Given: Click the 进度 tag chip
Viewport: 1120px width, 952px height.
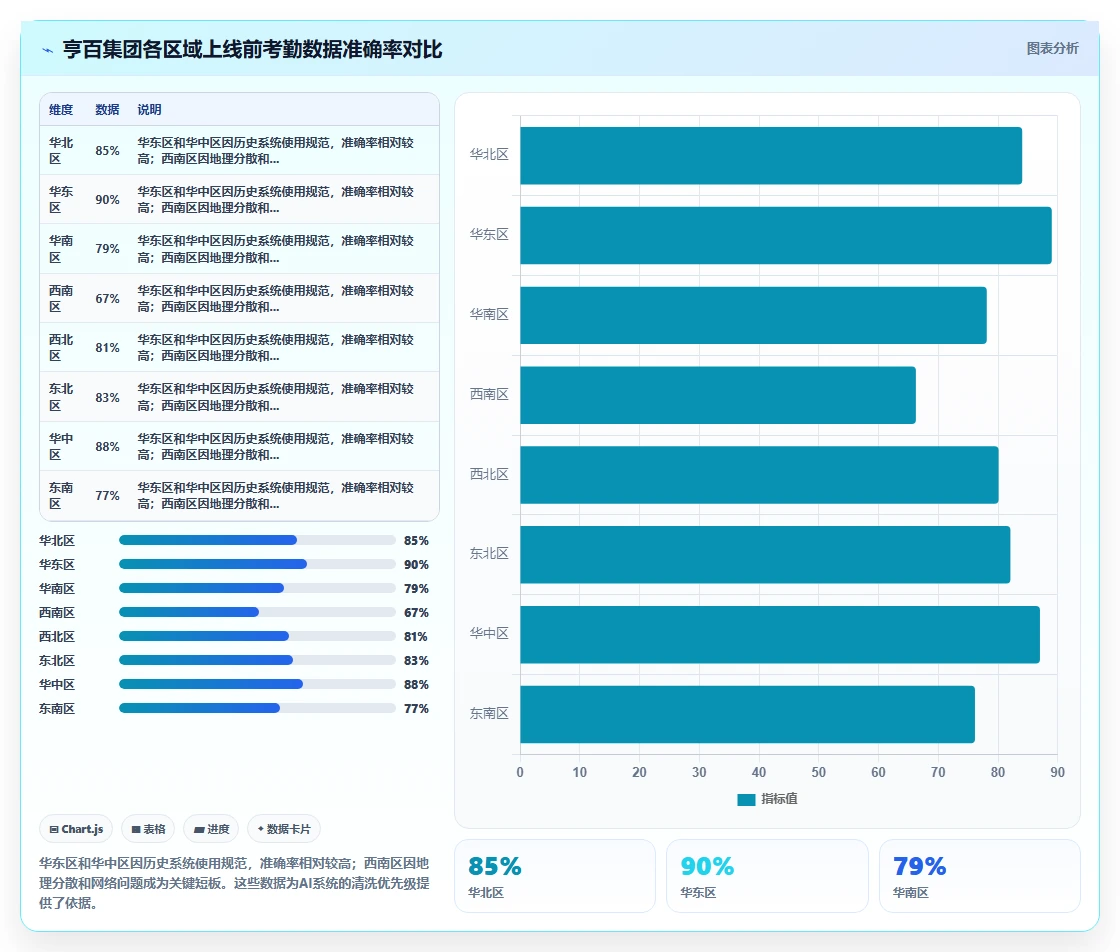Looking at the screenshot, I should pos(211,829).
